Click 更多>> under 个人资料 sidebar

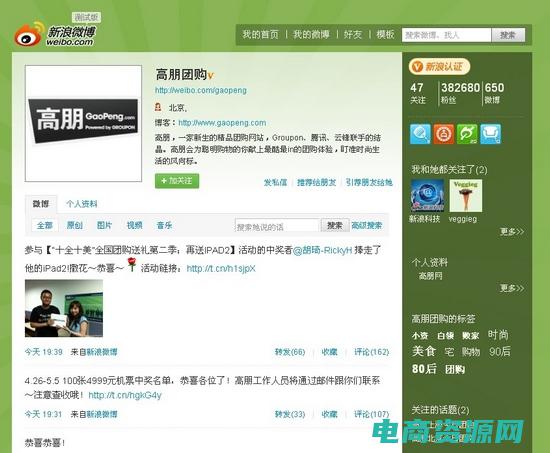512,288
